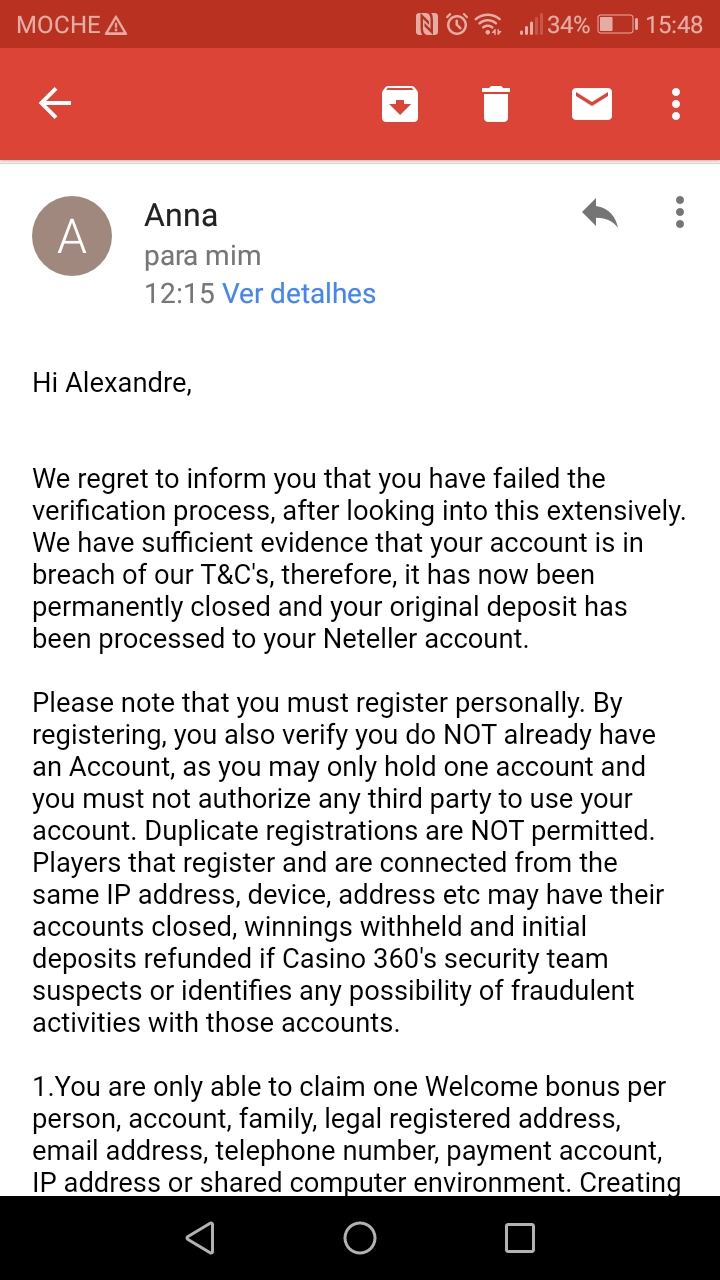The width and height of the screenshot is (720, 1280).
Task: Archive this email
Action: pyautogui.click(x=400, y=104)
